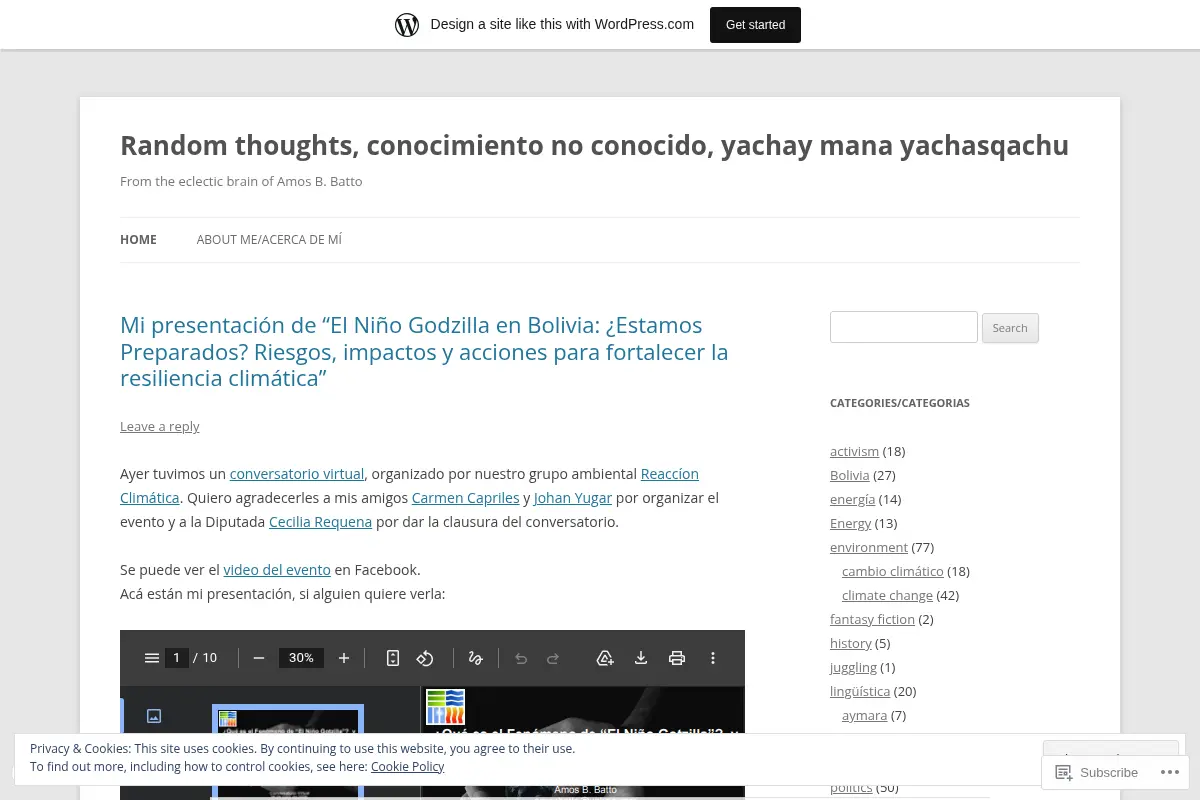Toggle the PDF viewer sidebar menu icon
The width and height of the screenshot is (1200, 800).
(152, 658)
